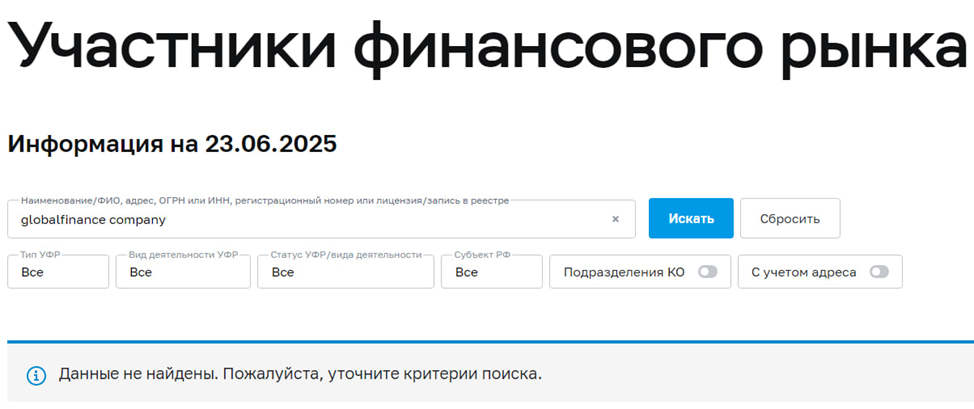Expand the "Вид деятельности УФР" dropdown

click(x=183, y=272)
